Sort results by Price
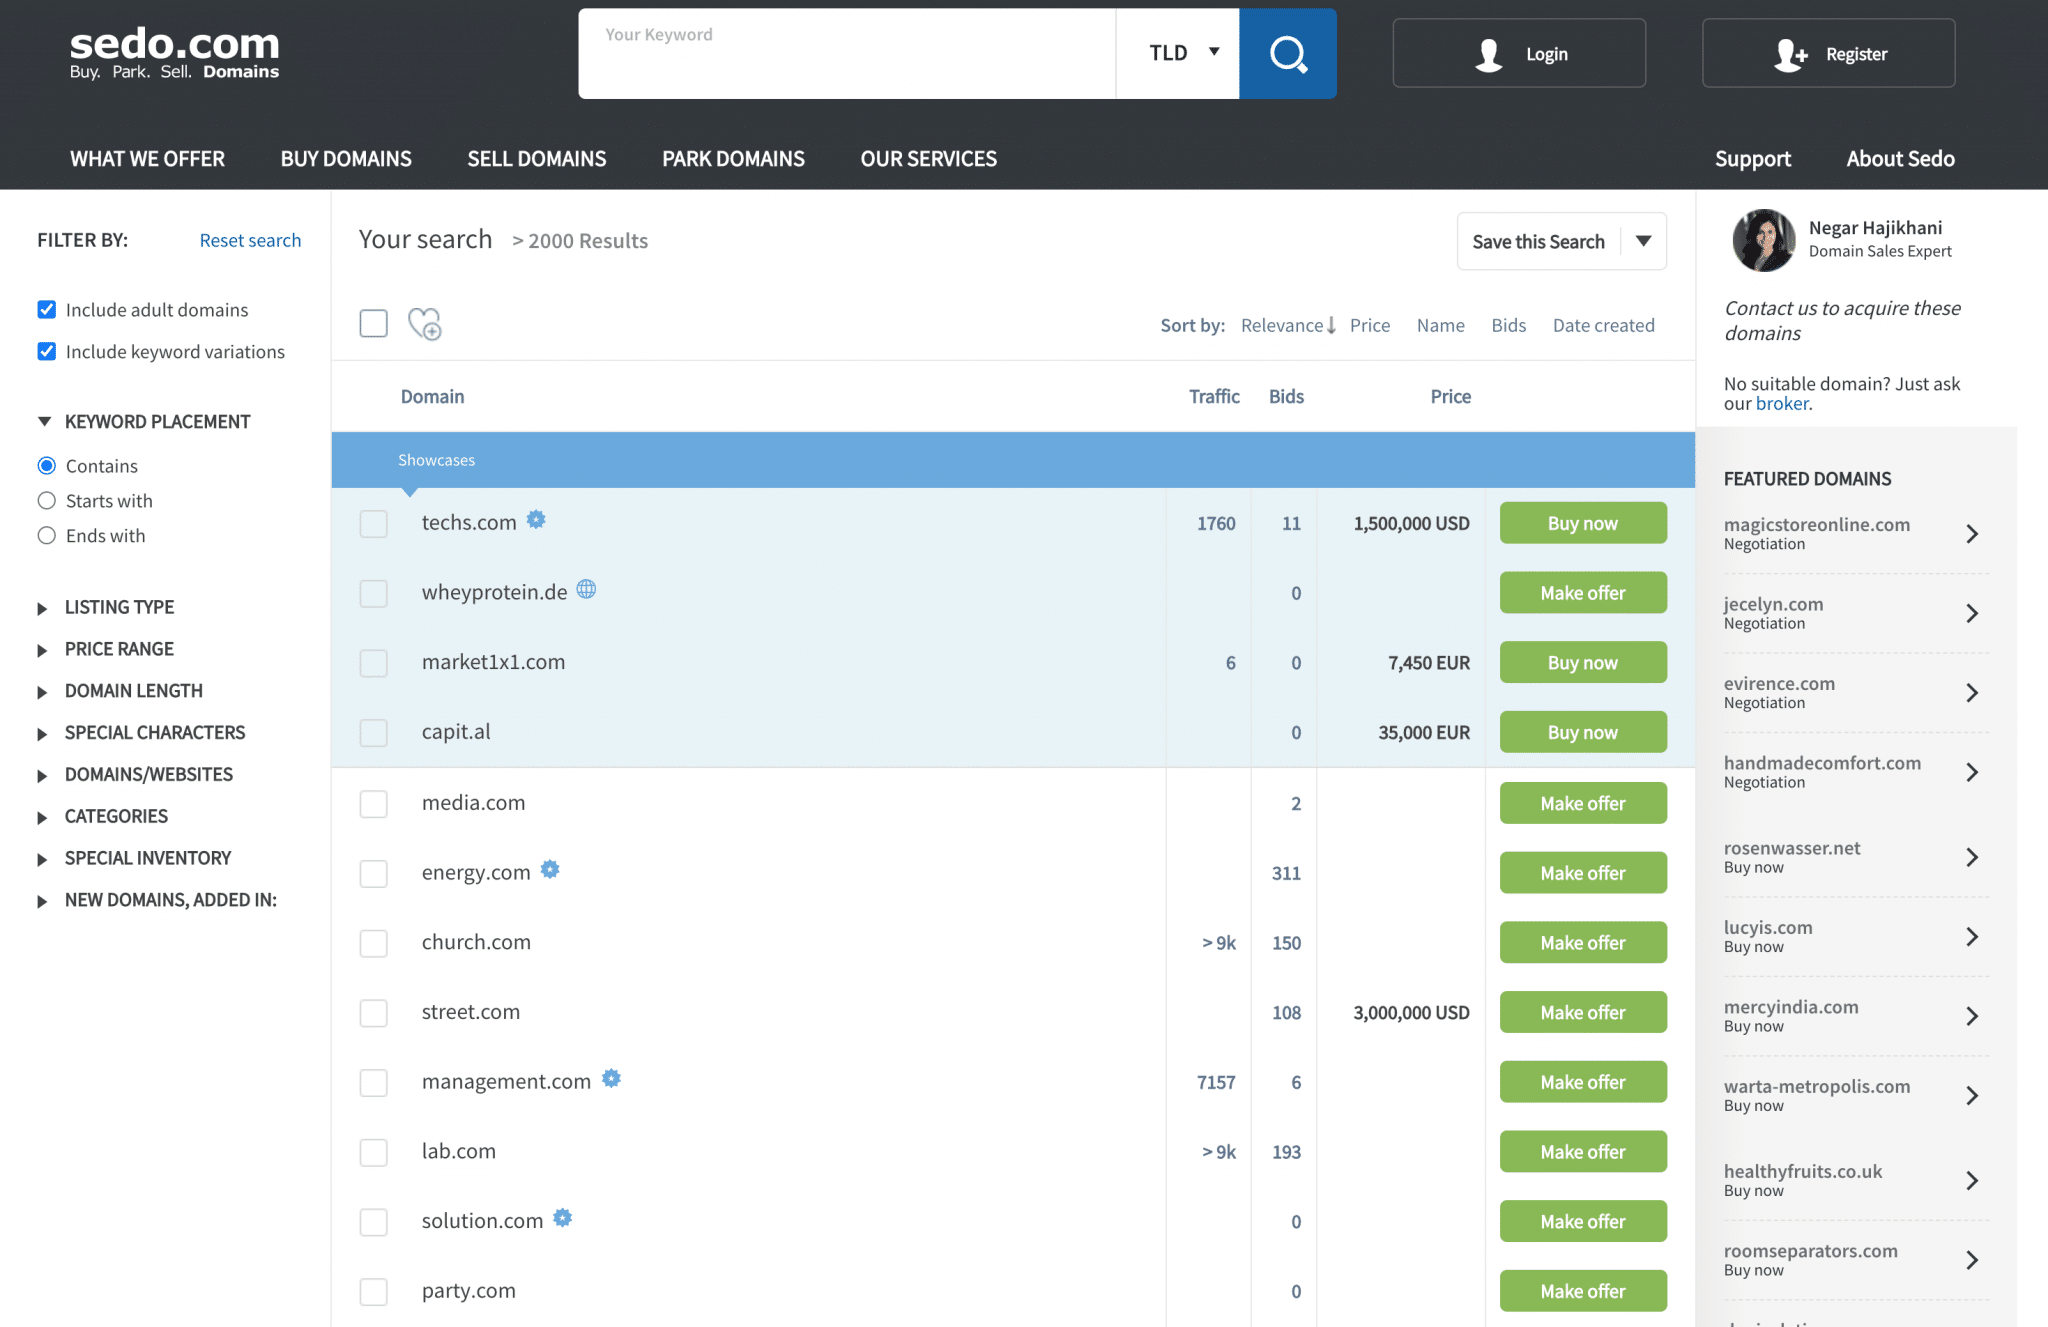Screen dimensions: 2048x1327 [1370, 325]
